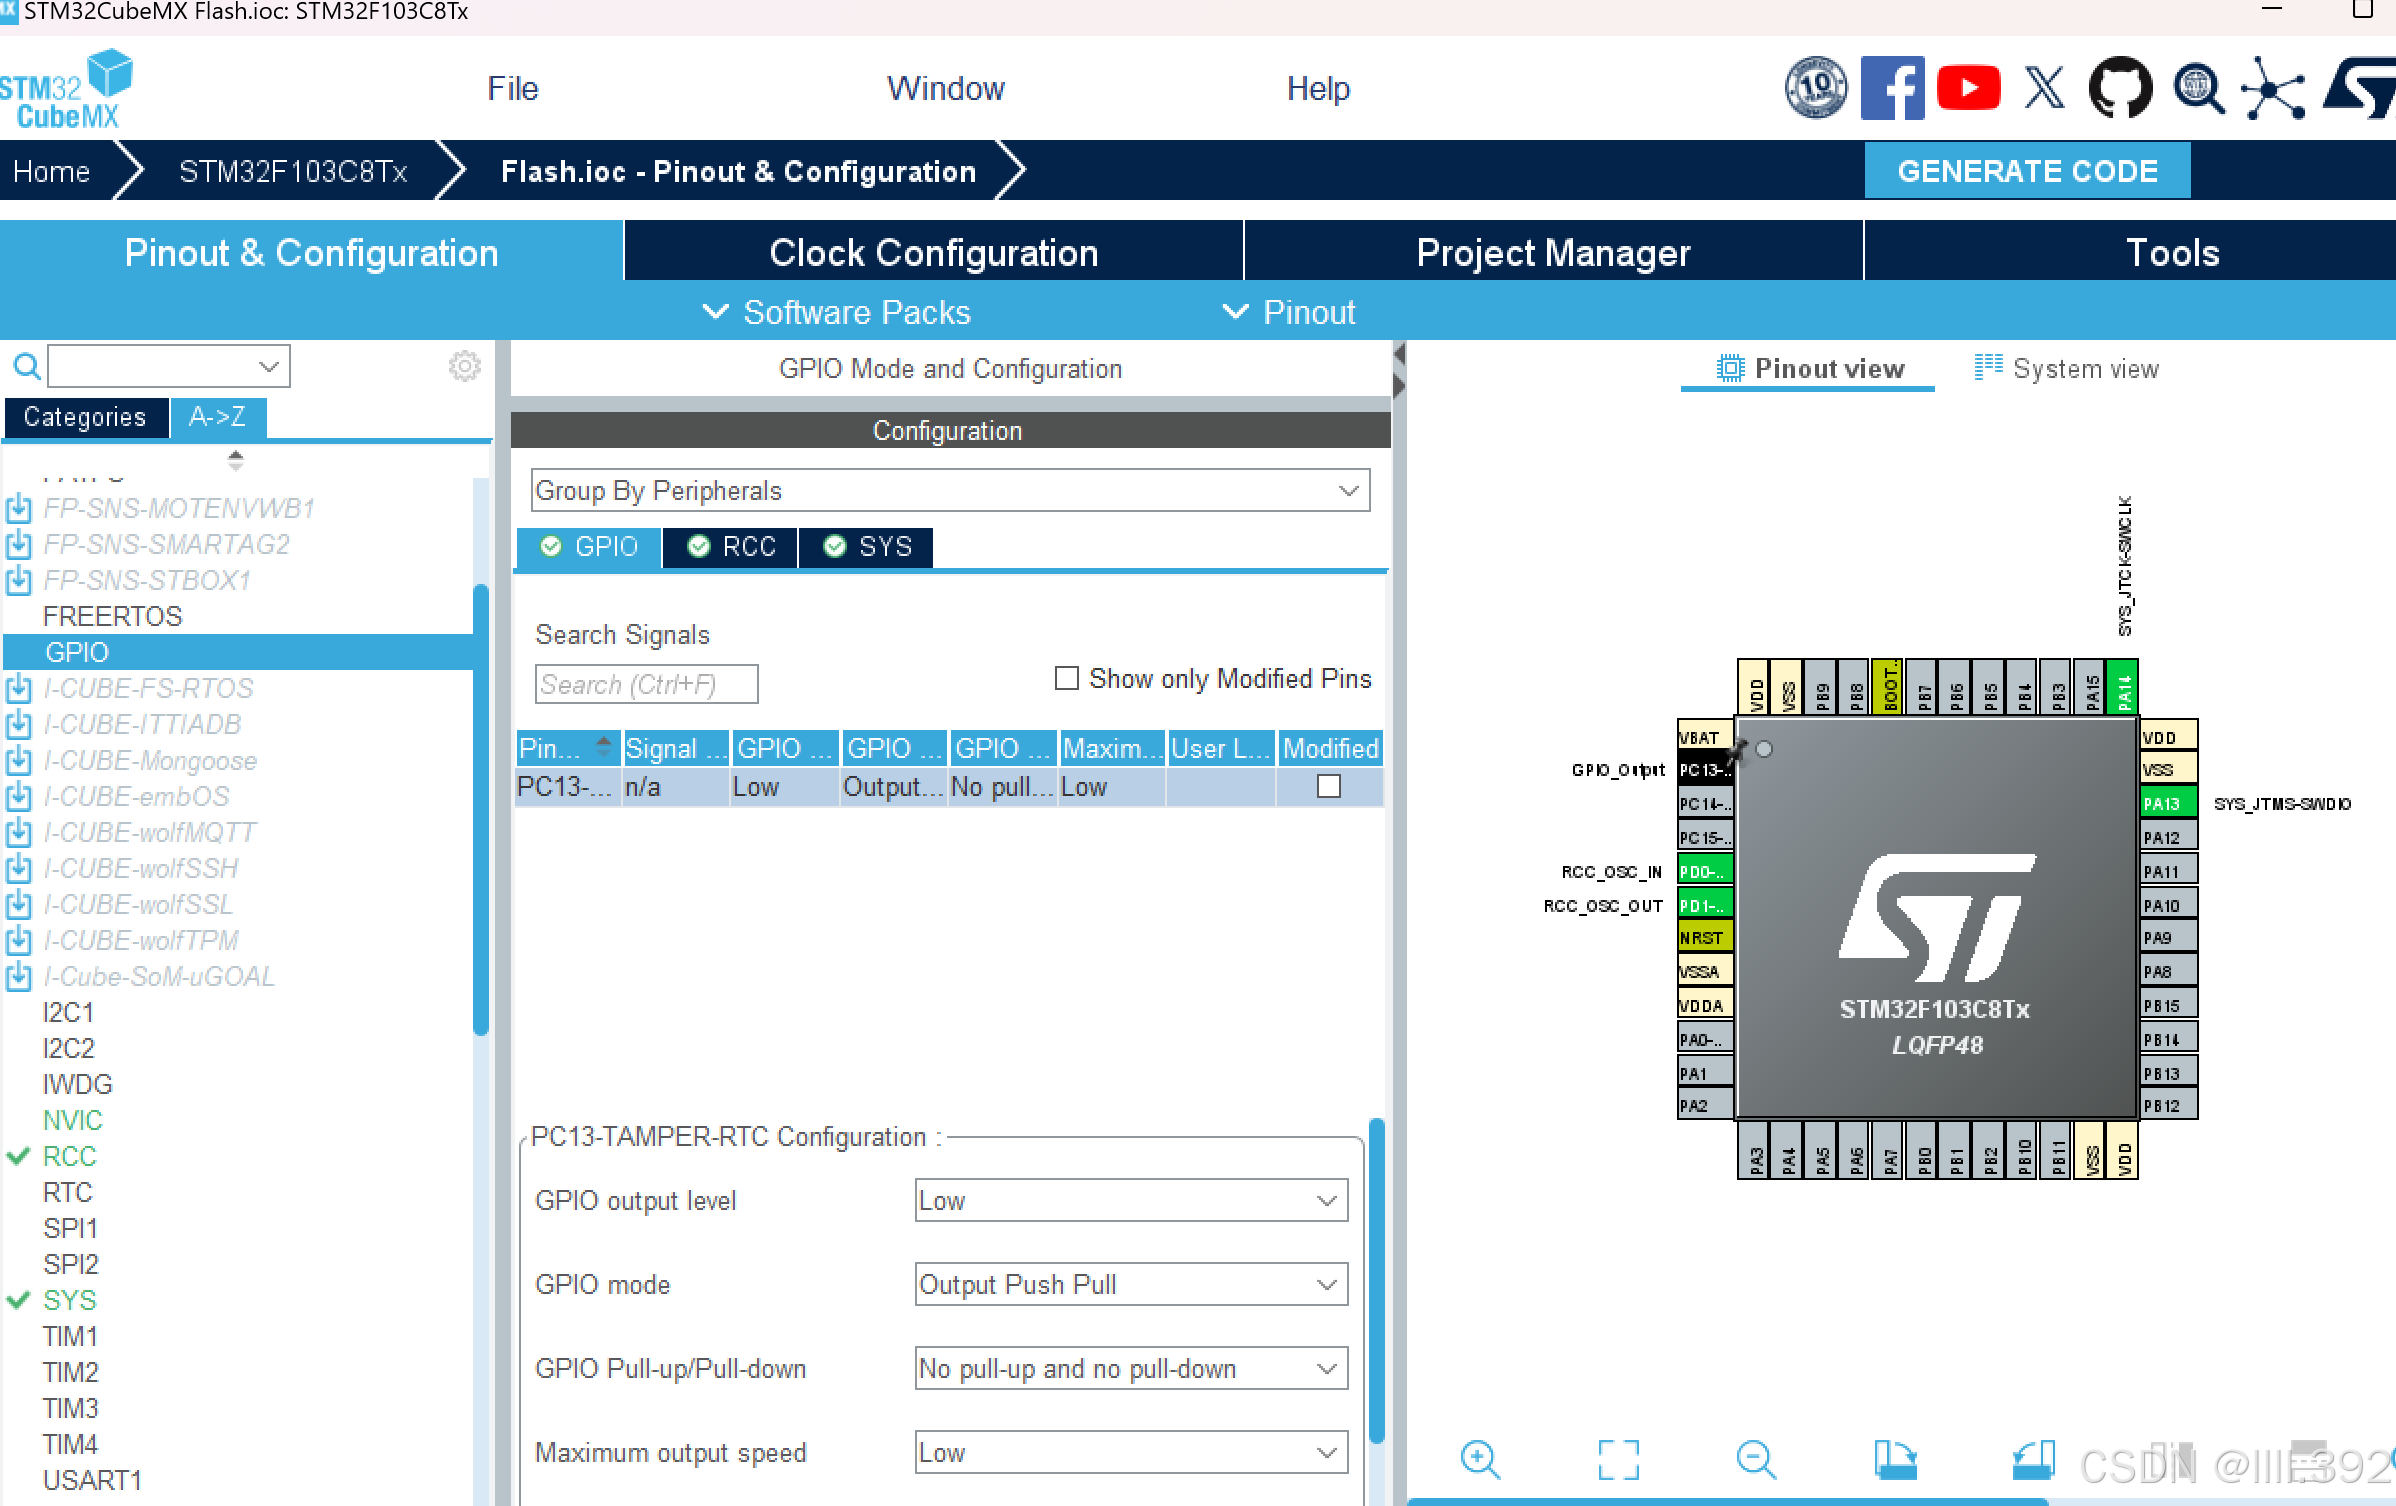Sort by the Pin Name column header
2396x1506 pixels.
(x=567, y=748)
